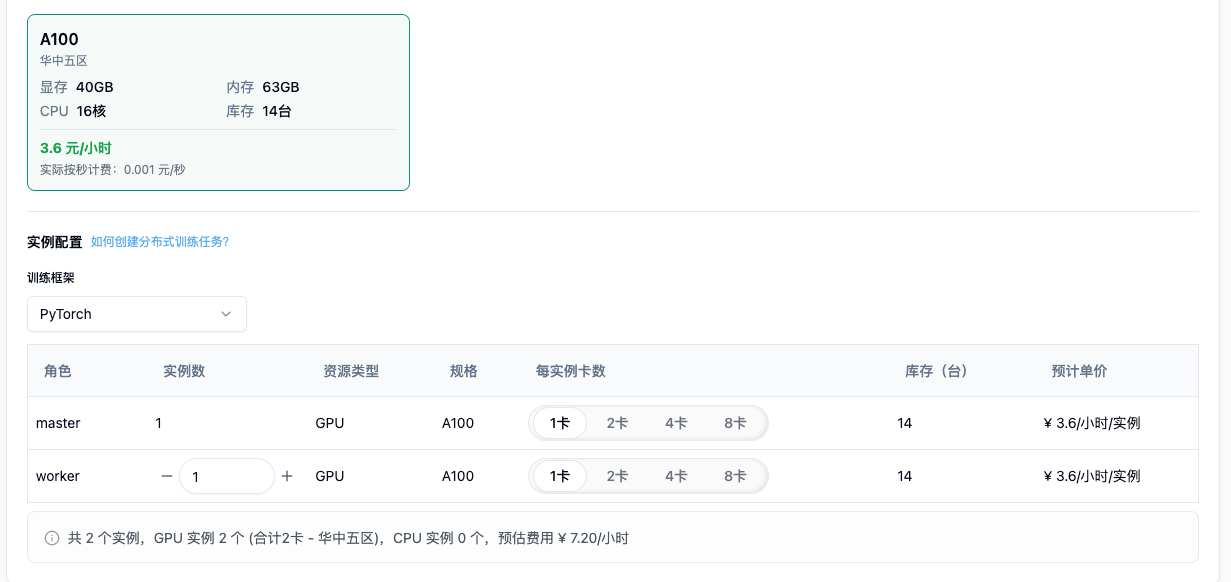Click worker row price ¥ 3.6/小时/实例

1092,476
